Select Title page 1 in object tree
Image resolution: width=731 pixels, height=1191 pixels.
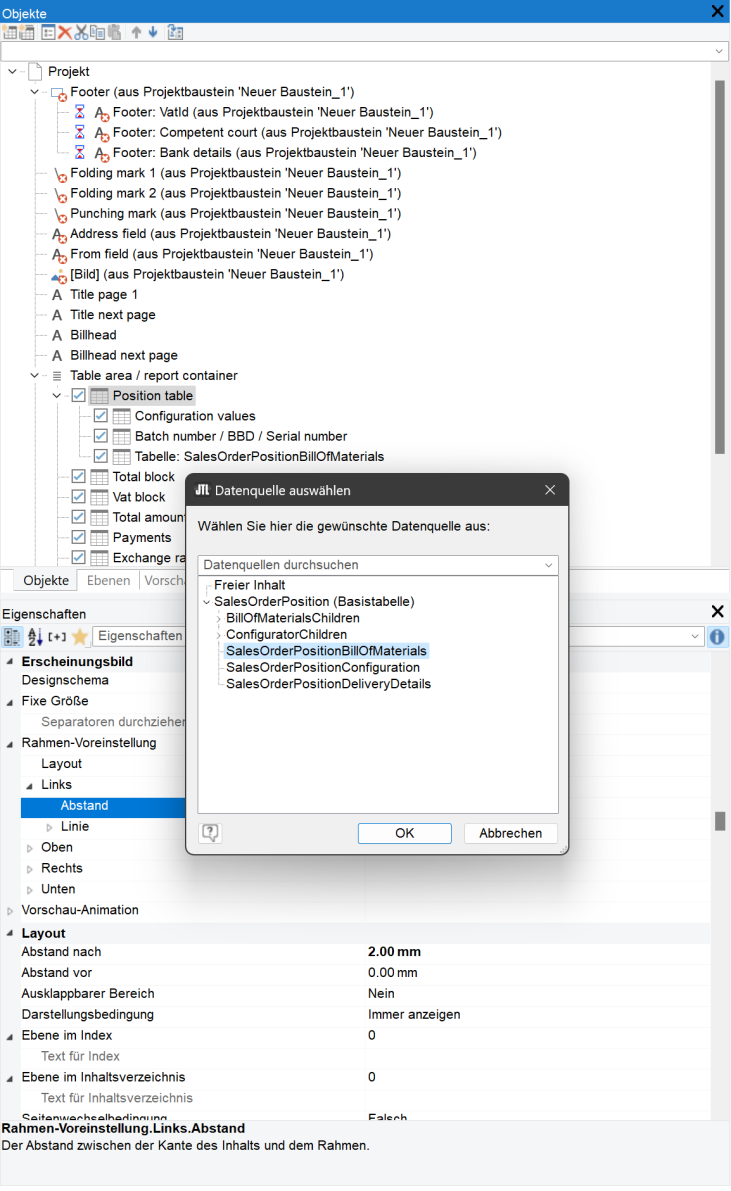[104, 295]
